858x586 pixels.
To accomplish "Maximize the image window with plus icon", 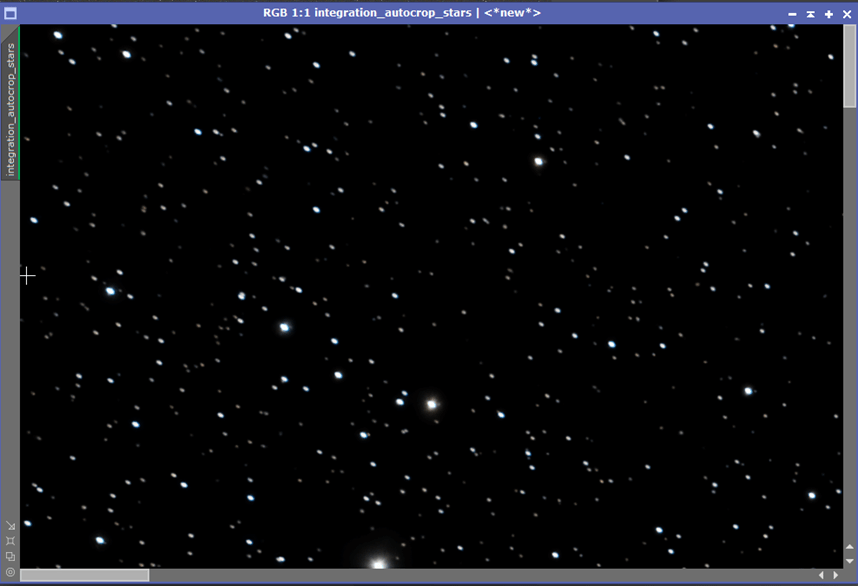I will (x=829, y=14).
